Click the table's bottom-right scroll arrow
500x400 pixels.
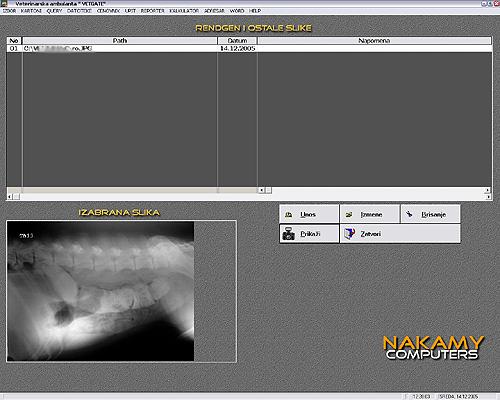click(488, 197)
